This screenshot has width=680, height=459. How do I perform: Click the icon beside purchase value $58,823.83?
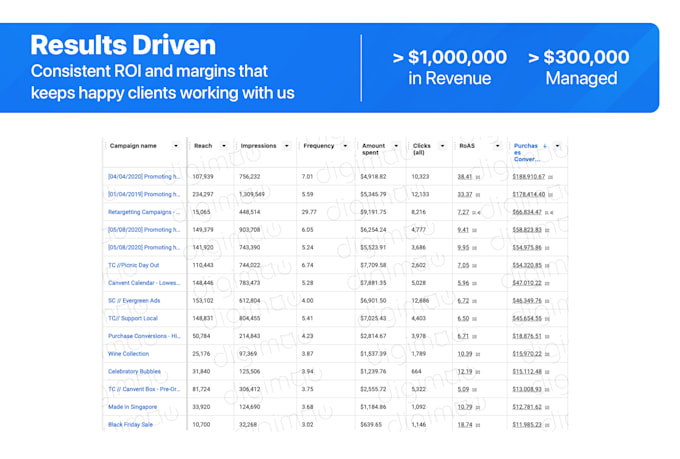tap(547, 230)
